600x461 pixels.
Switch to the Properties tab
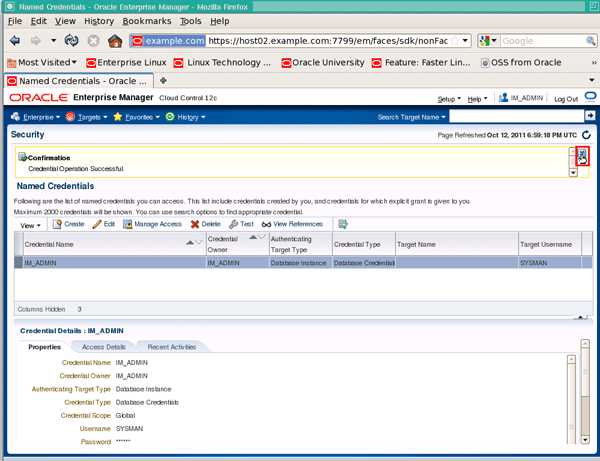[x=44, y=347]
